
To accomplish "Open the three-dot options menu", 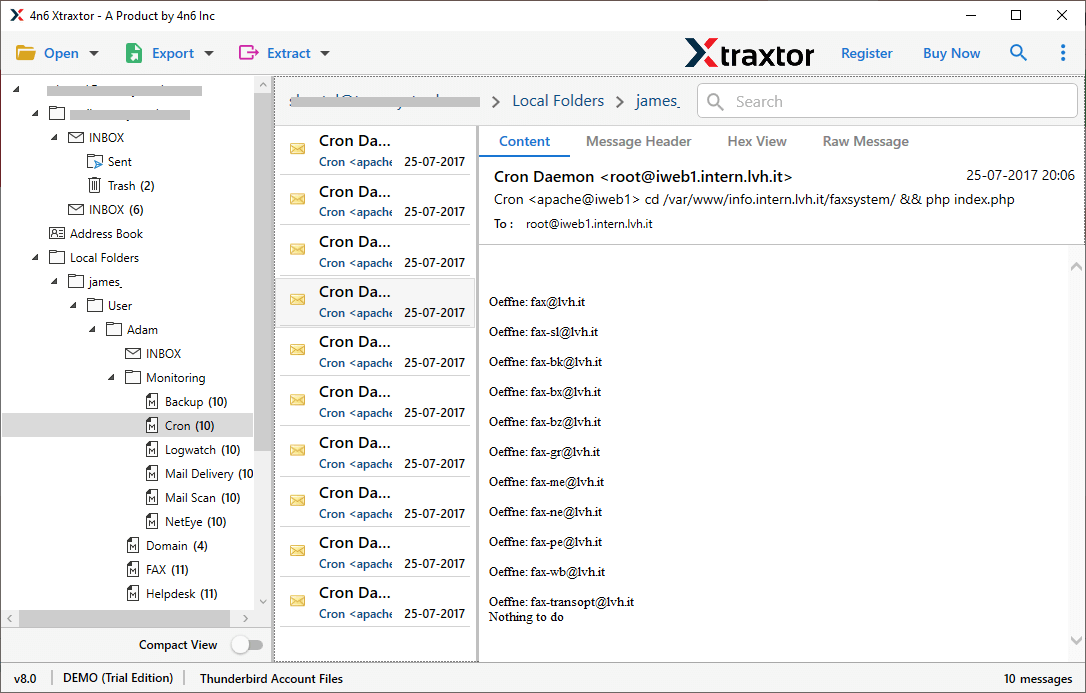I will [x=1063, y=52].
